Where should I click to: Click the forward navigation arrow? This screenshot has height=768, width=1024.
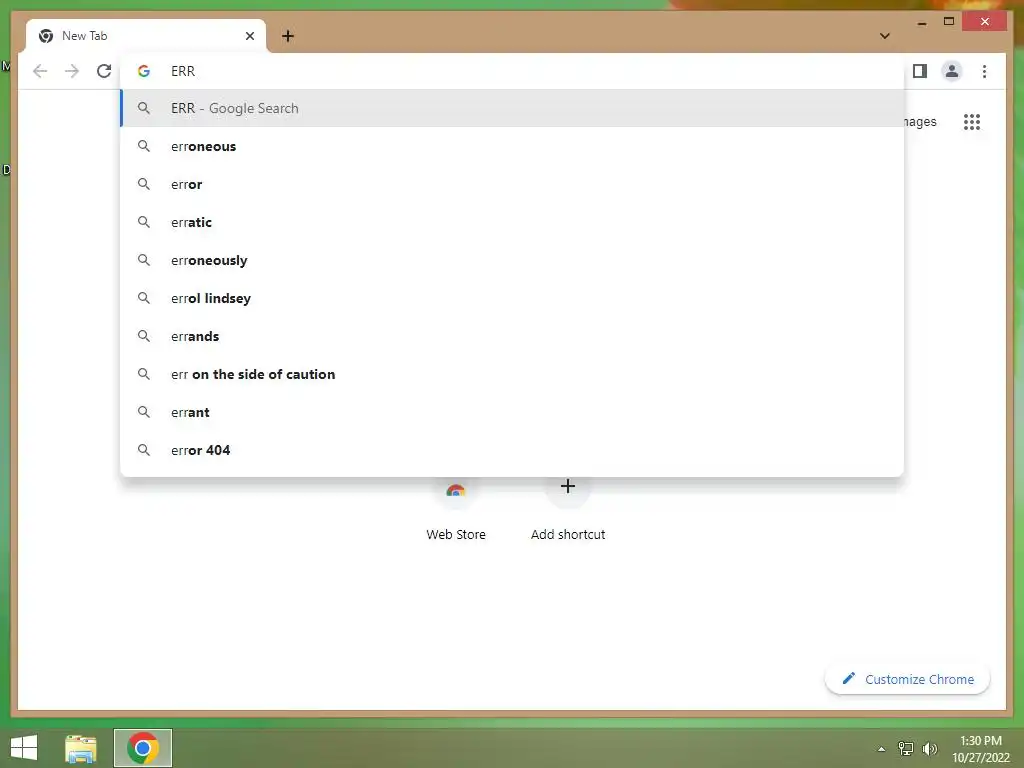[x=72, y=71]
